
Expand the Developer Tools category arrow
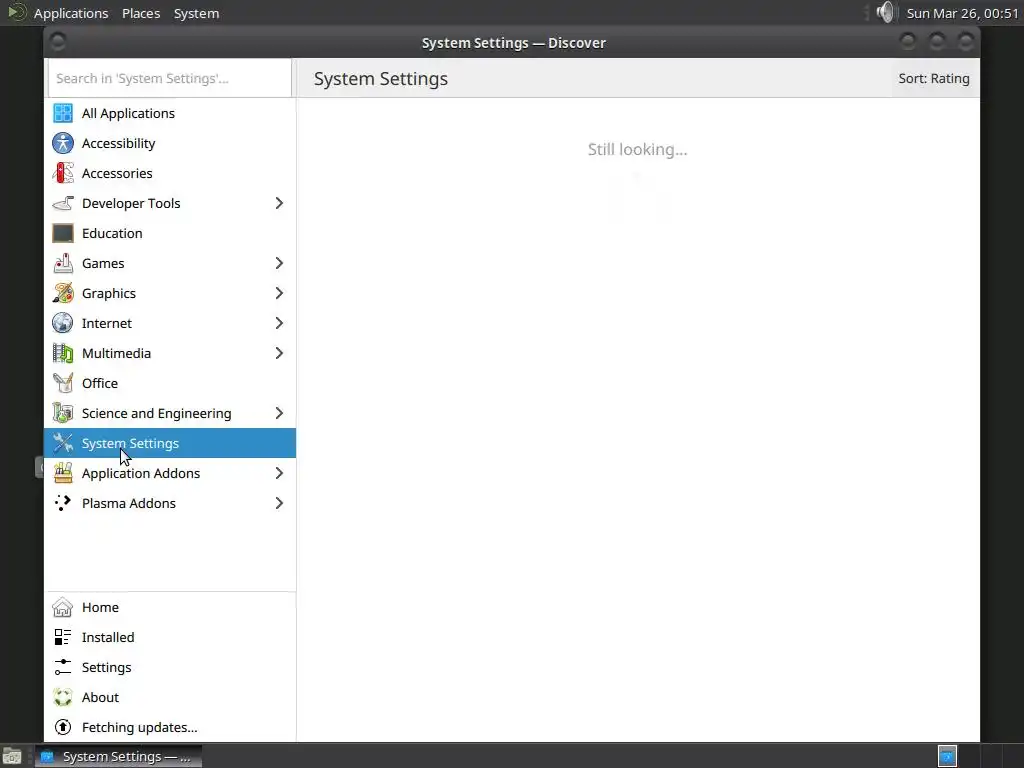click(279, 203)
